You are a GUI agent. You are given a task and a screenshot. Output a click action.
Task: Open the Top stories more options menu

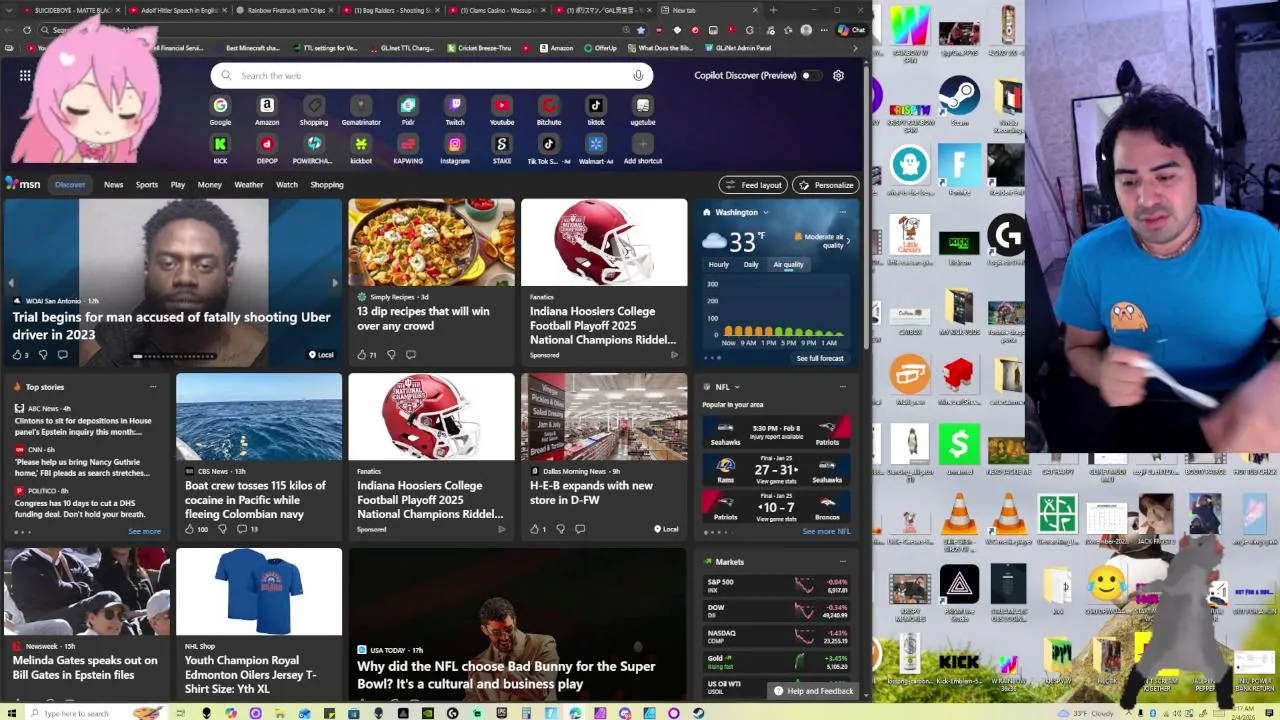[153, 387]
